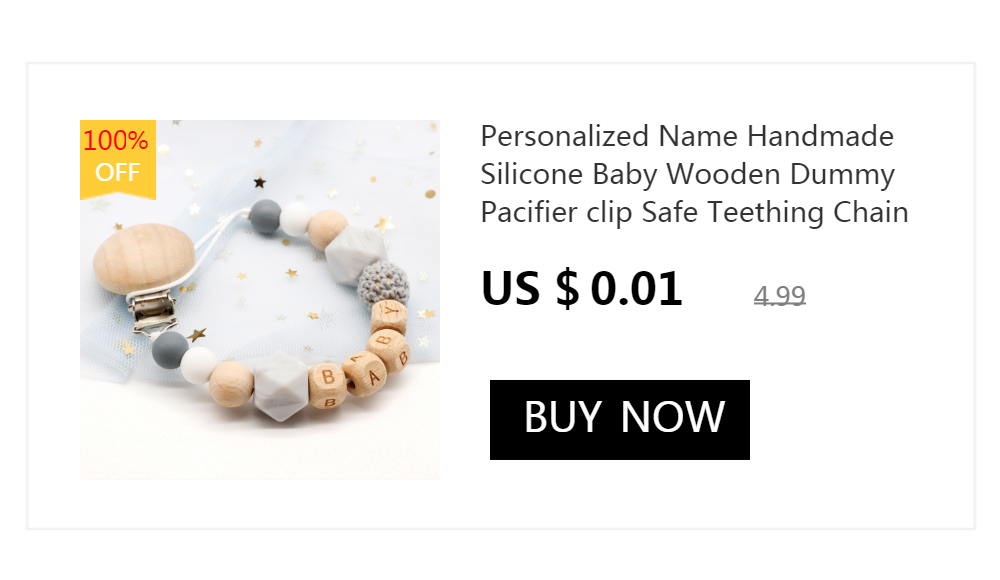Click the black star confetti in photo
The height and width of the screenshot is (580, 1000).
(x=260, y=183)
